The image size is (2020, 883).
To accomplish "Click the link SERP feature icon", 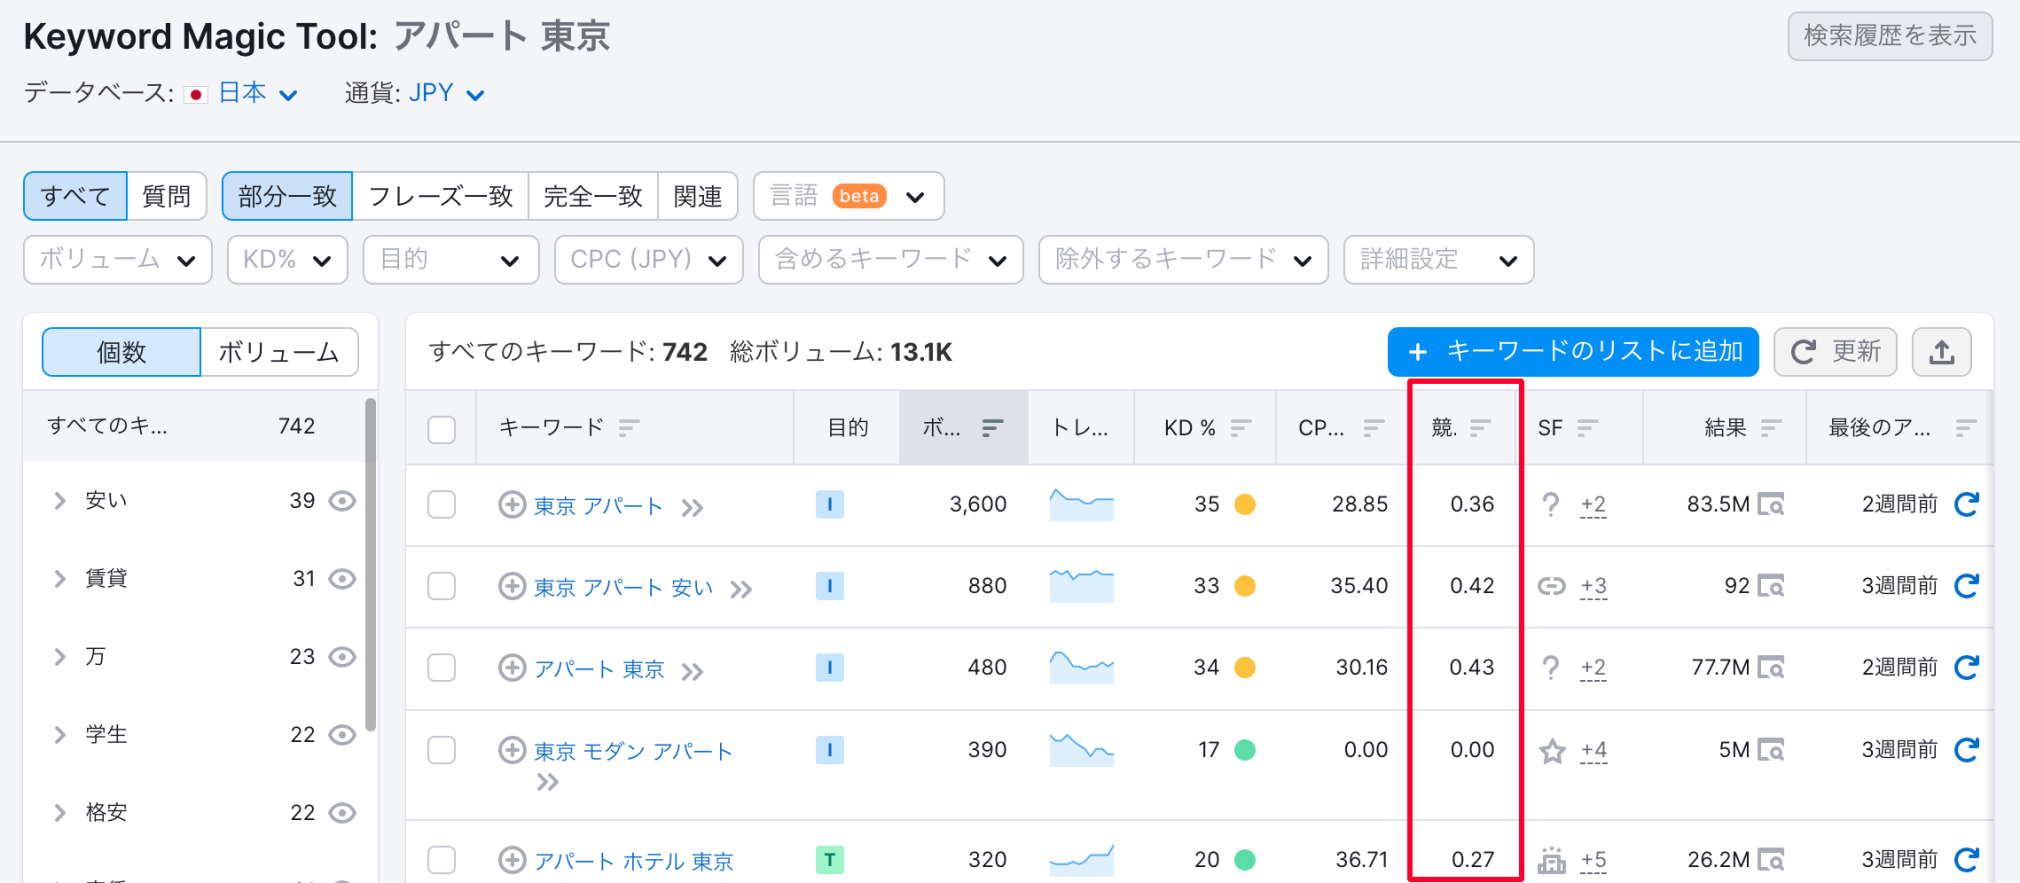I will [1552, 585].
